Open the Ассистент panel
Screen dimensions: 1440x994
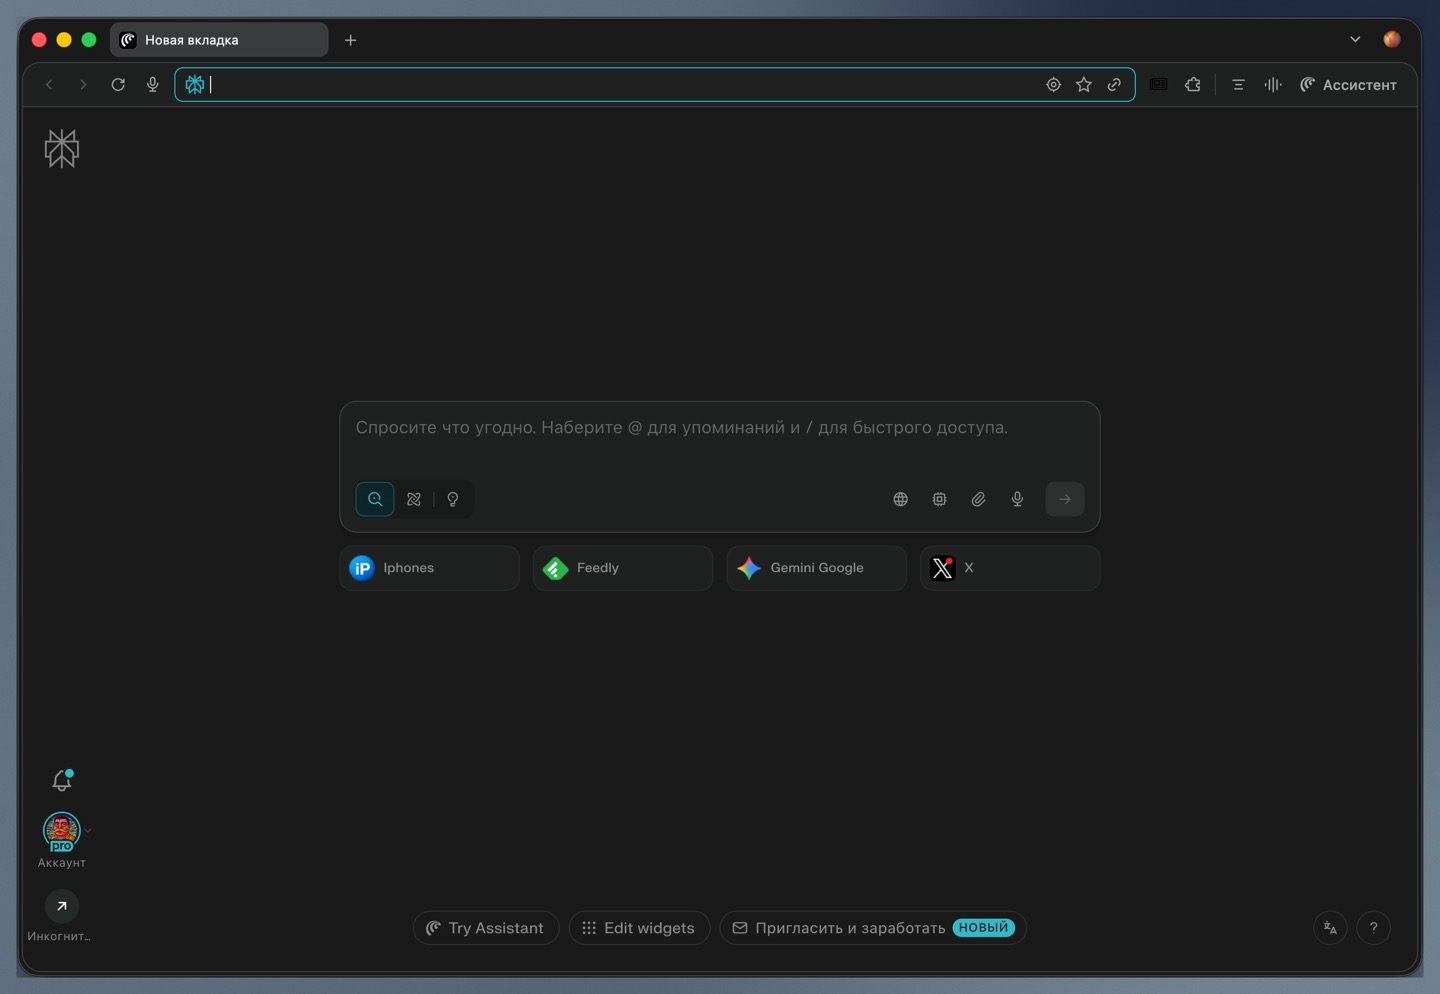pos(1348,85)
